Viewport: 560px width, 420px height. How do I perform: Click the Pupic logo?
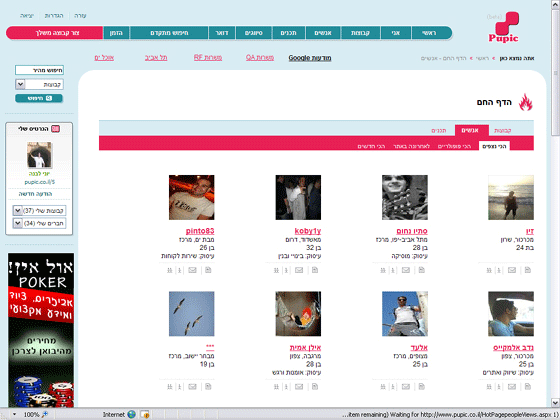[504, 27]
